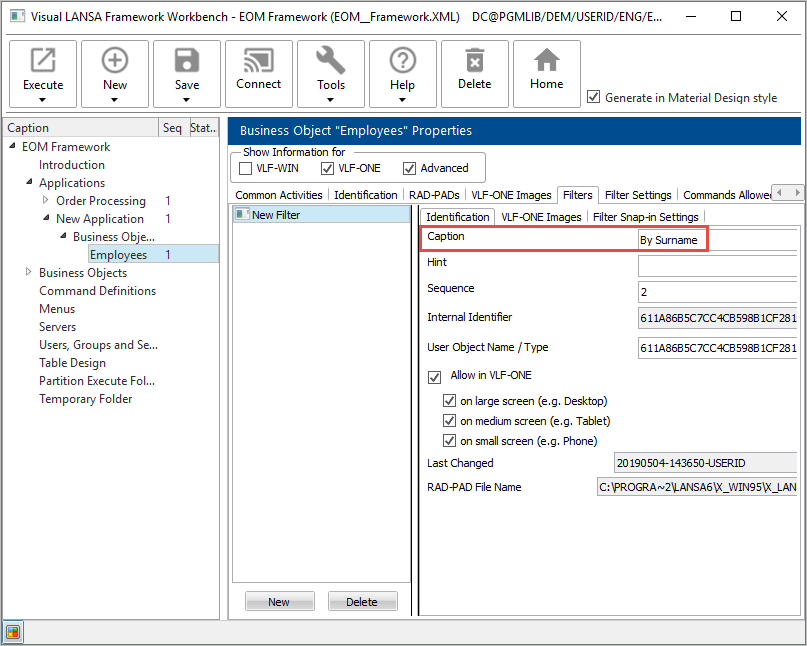Click the Delete trash can icon
Image resolution: width=807 pixels, height=646 pixels.
474,62
